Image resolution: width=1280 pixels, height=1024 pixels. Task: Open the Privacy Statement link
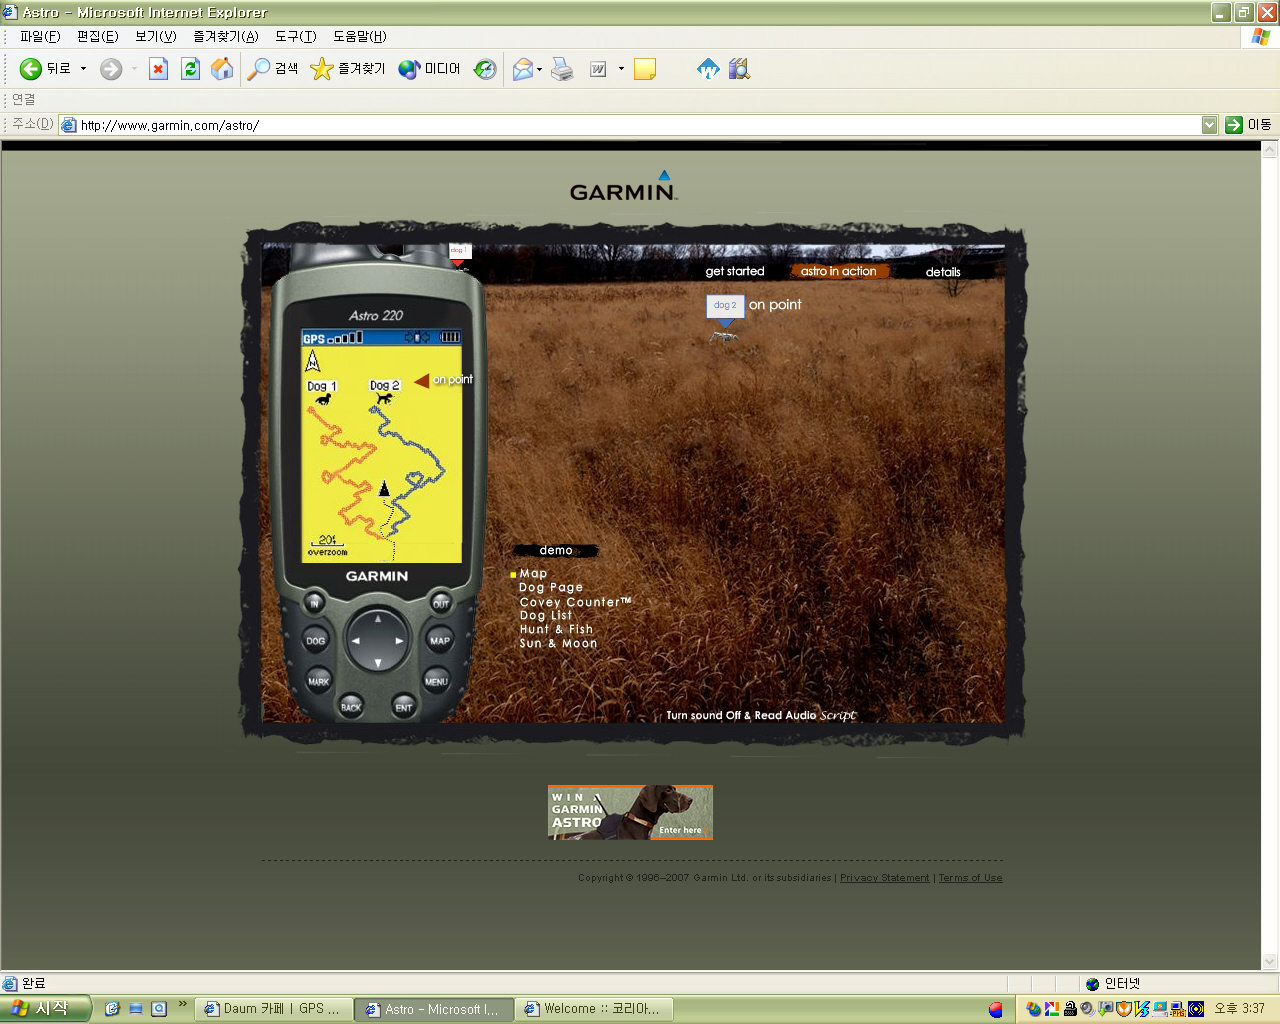click(x=884, y=878)
